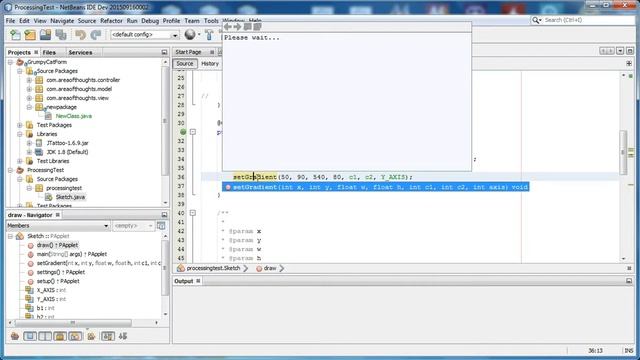Open the empty filter dropdown in Navigator
Image resolution: width=640 pixels, height=360 pixels.
click(x=150, y=226)
